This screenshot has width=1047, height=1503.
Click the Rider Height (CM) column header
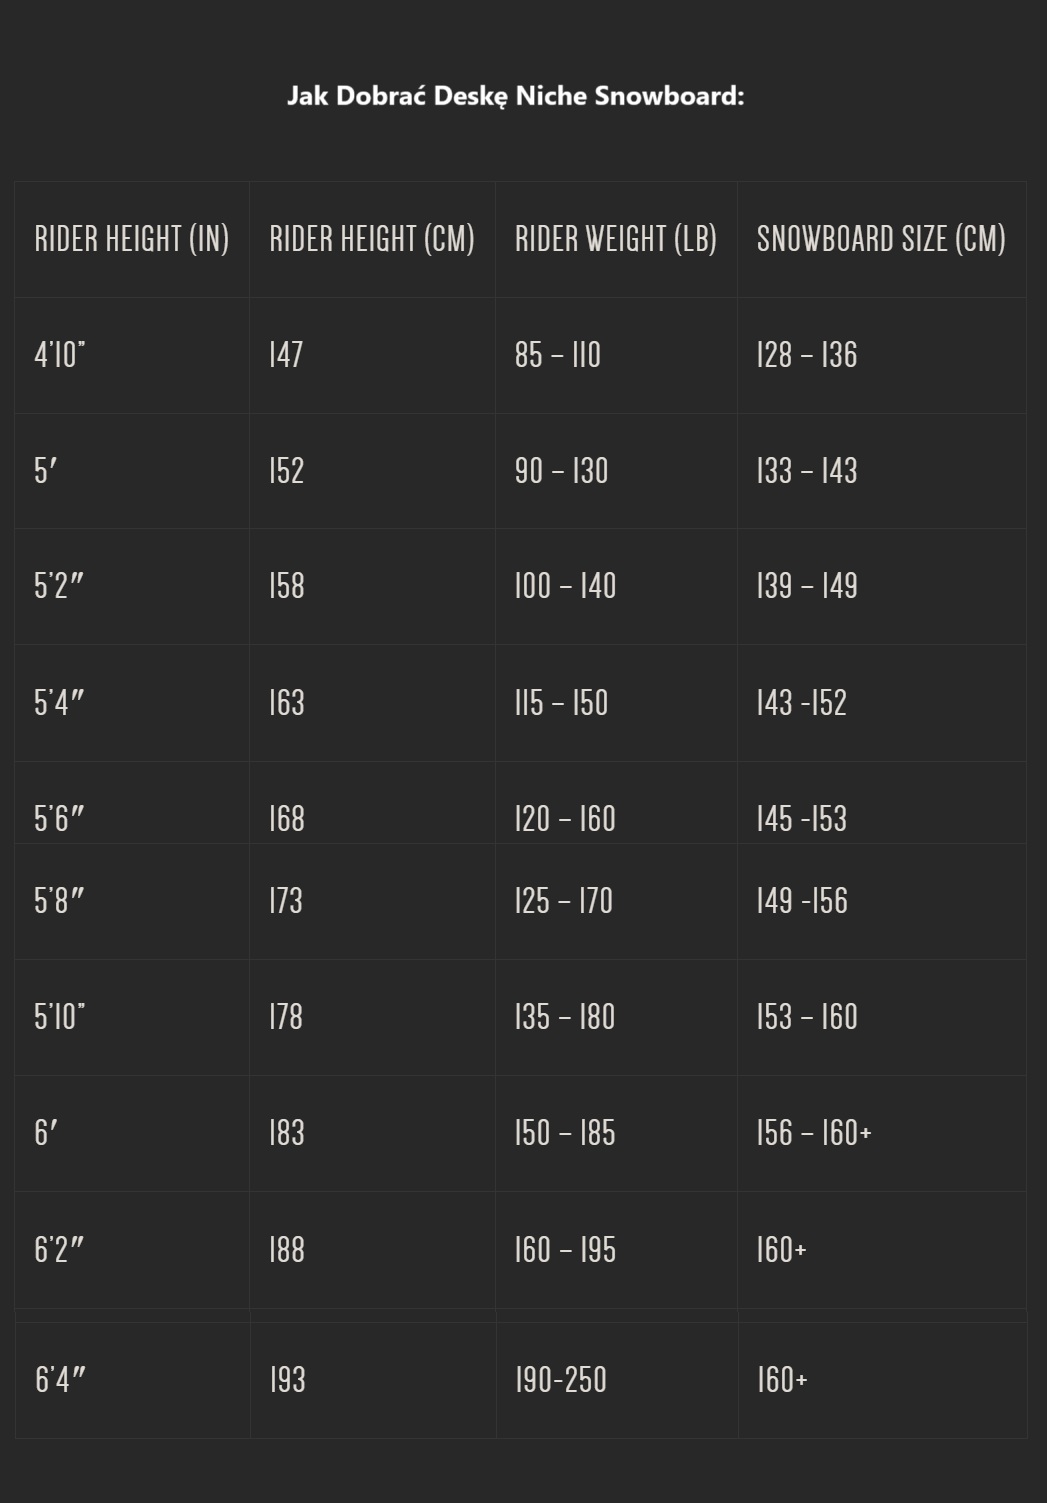click(x=372, y=239)
